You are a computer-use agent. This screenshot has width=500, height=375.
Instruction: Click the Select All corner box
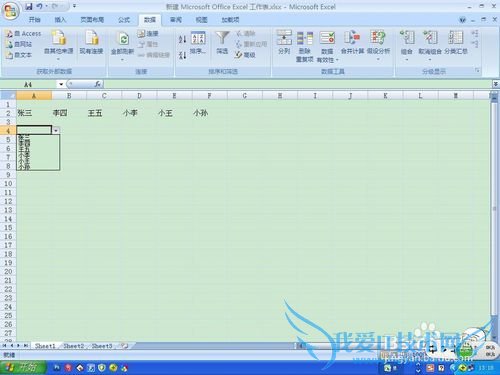(8, 96)
